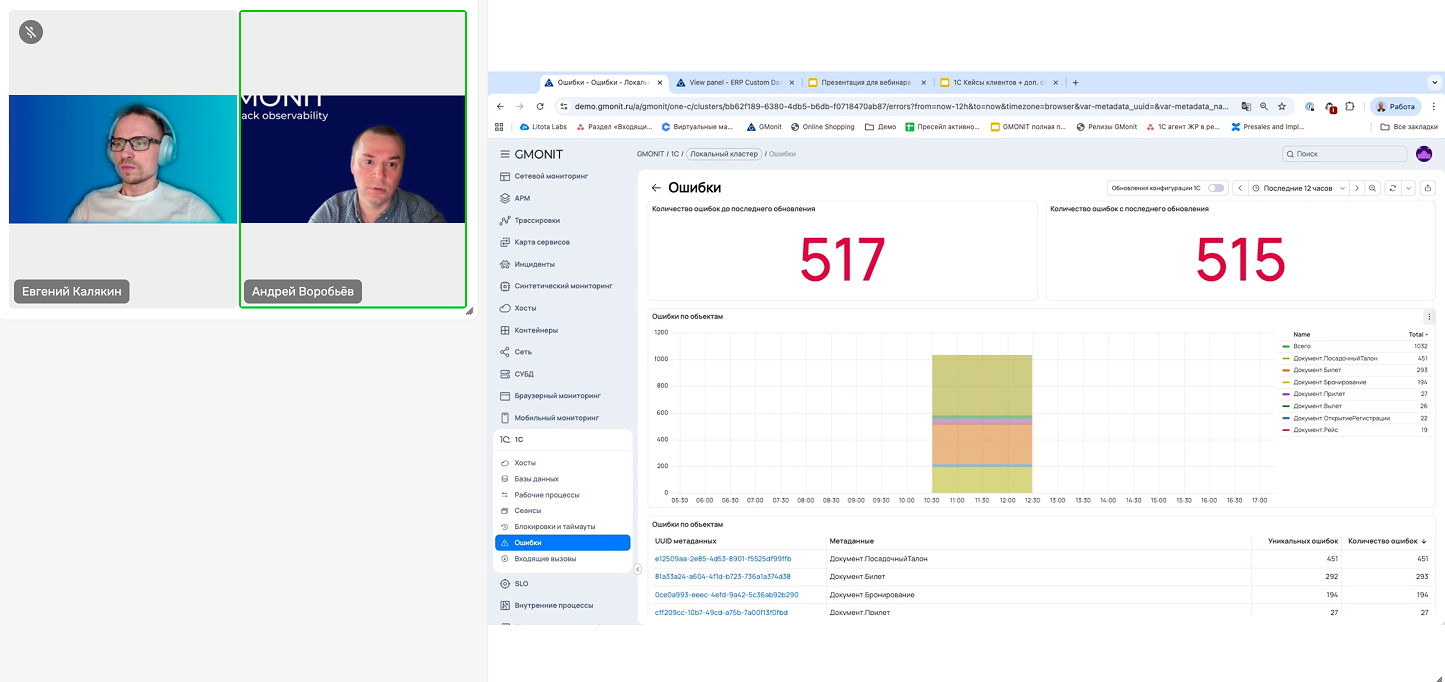1445x682 pixels.
Task: Open the purple user avatar menu
Action: [1424, 154]
